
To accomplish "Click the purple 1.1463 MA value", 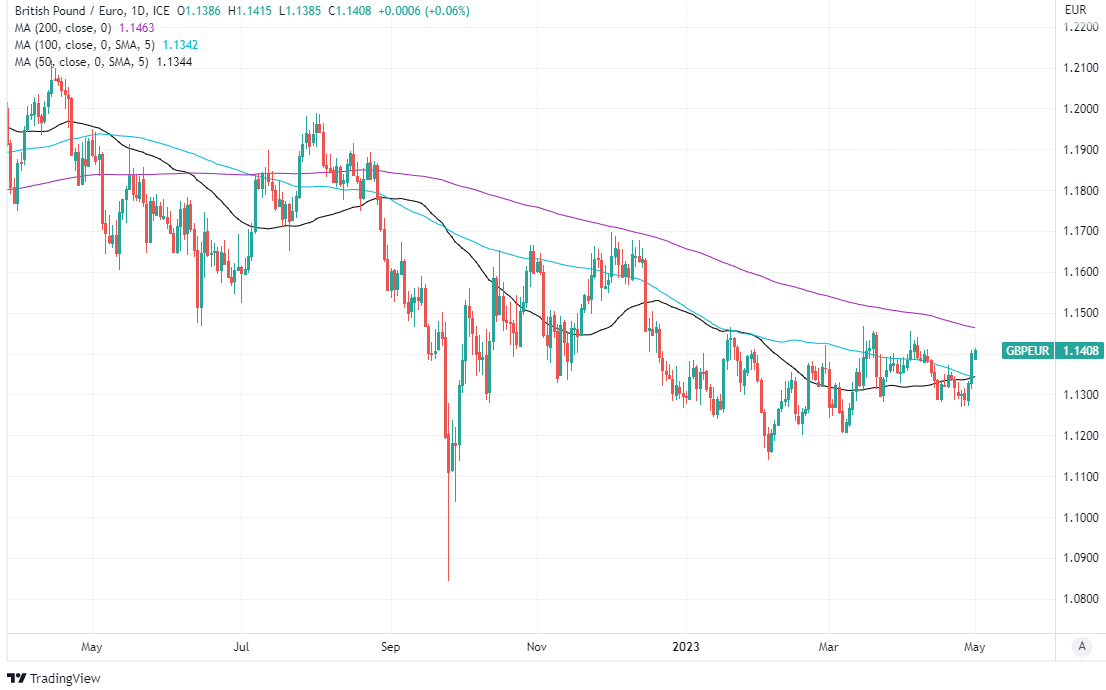I will [x=137, y=28].
